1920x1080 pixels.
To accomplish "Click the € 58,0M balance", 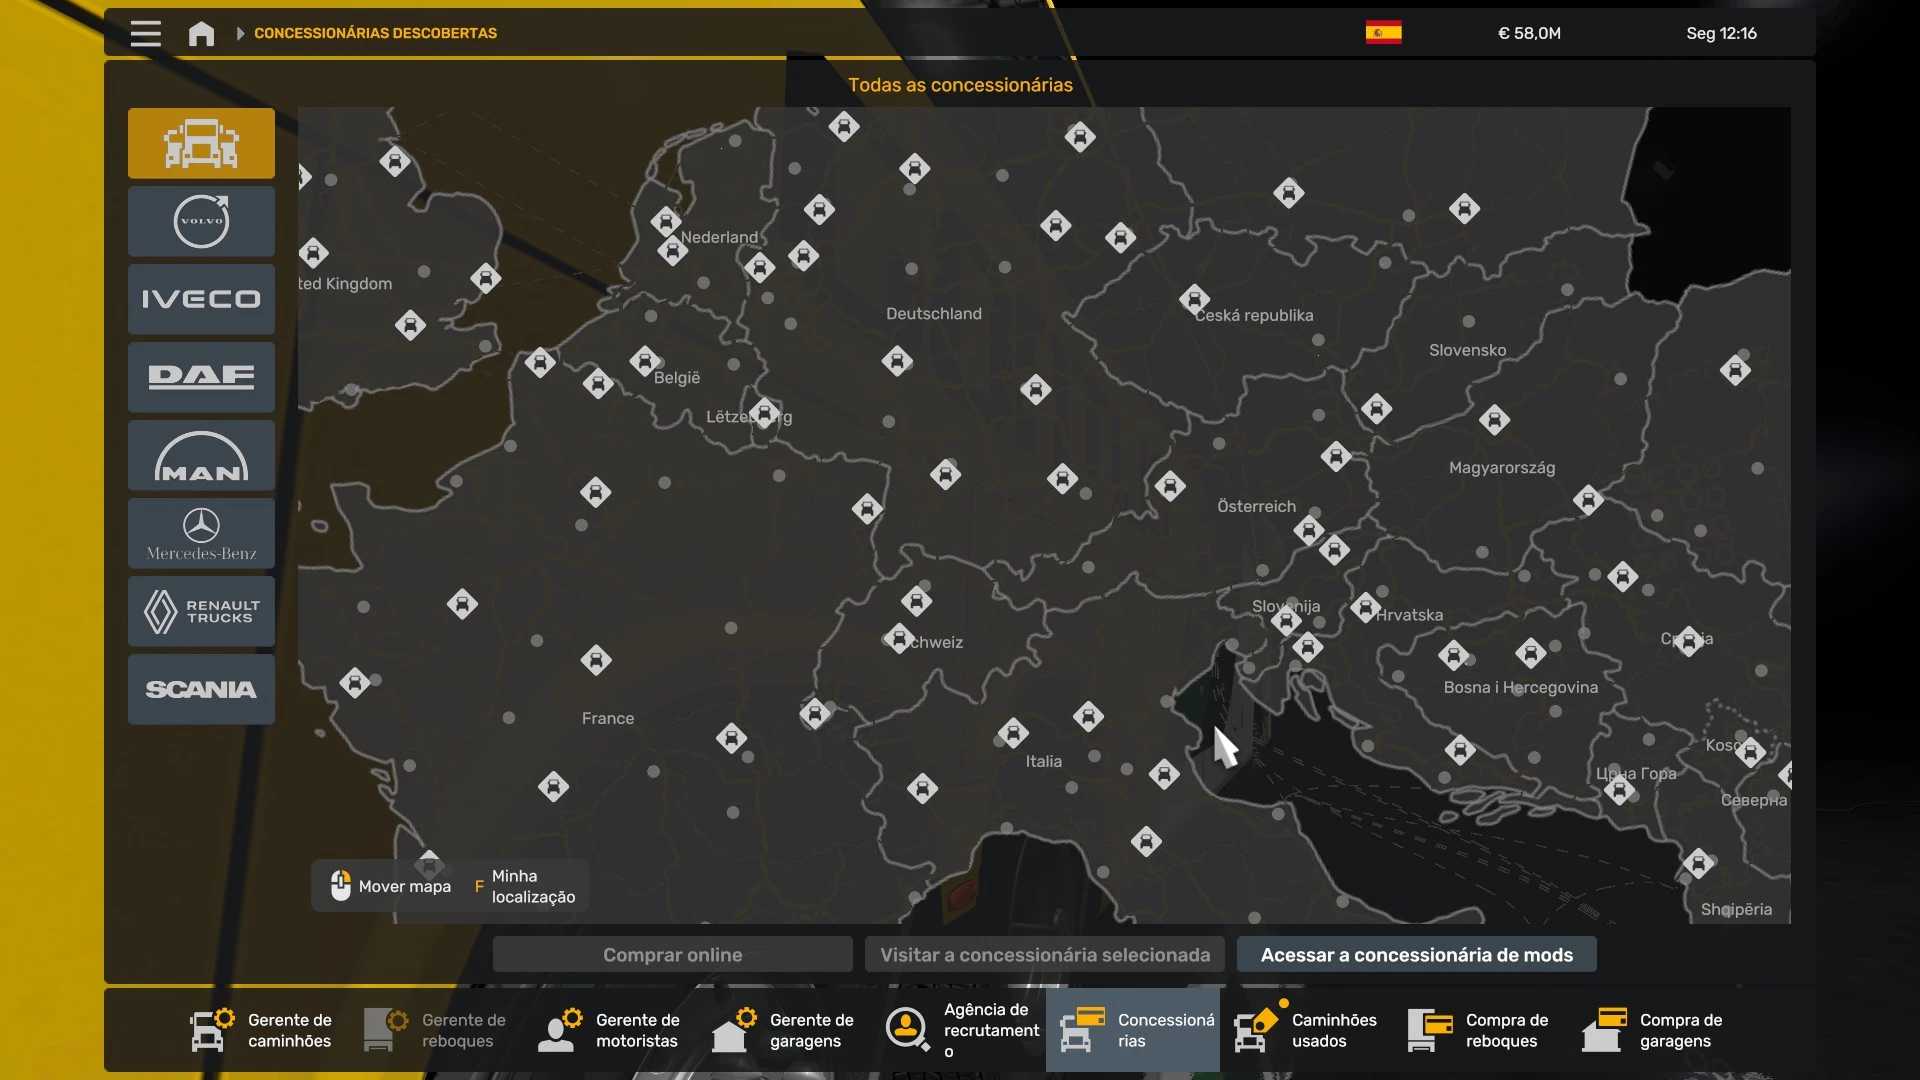I will coord(1529,33).
